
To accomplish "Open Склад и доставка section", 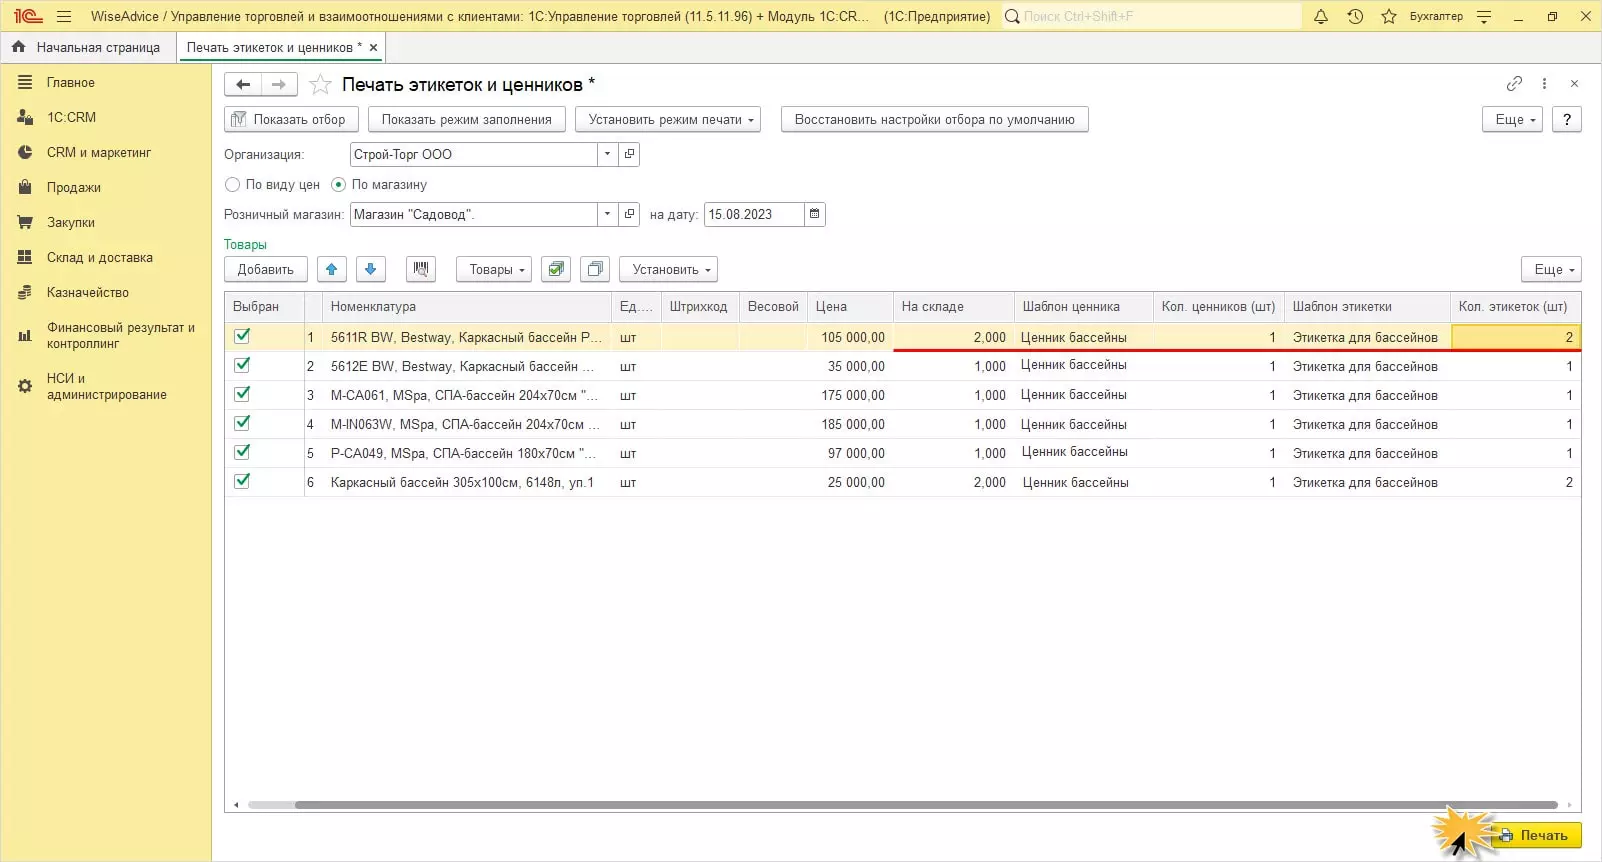I will pos(99,257).
